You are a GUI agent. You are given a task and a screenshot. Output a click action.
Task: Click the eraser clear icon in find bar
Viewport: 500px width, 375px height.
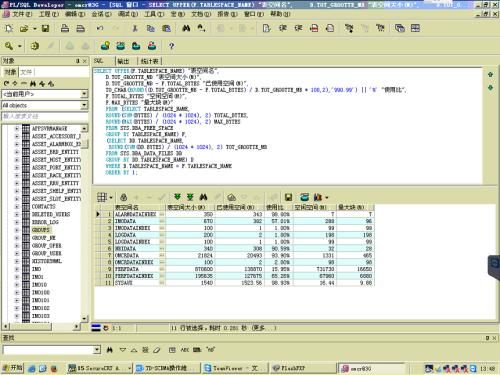(157, 350)
